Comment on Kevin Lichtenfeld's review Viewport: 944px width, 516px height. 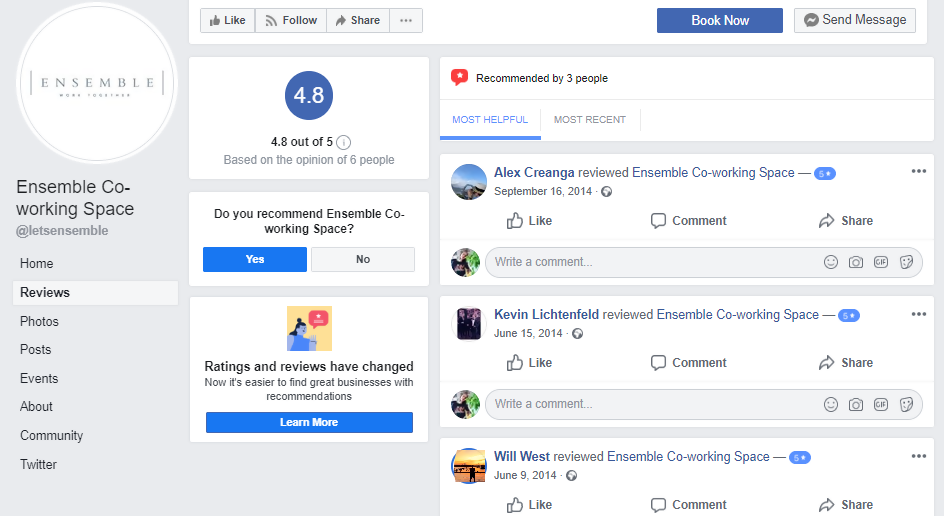click(688, 363)
